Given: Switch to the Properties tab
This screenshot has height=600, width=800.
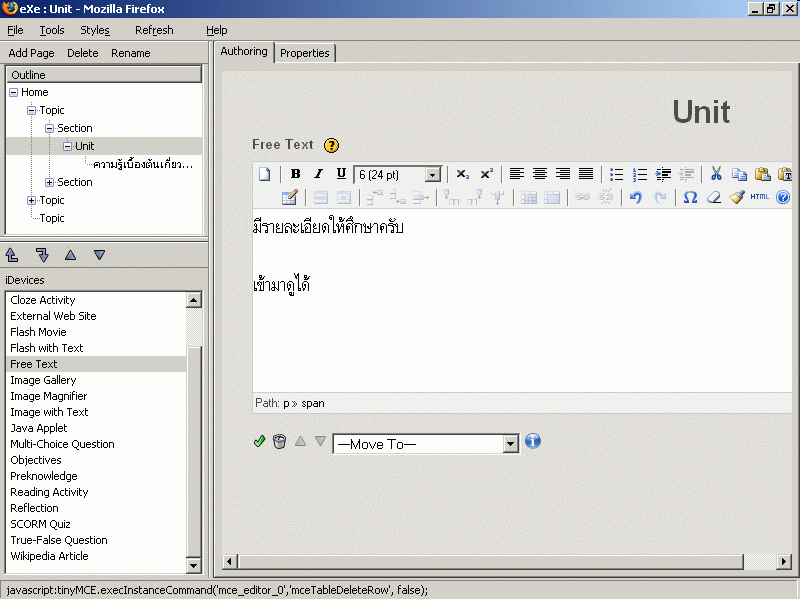Looking at the screenshot, I should pos(305,53).
